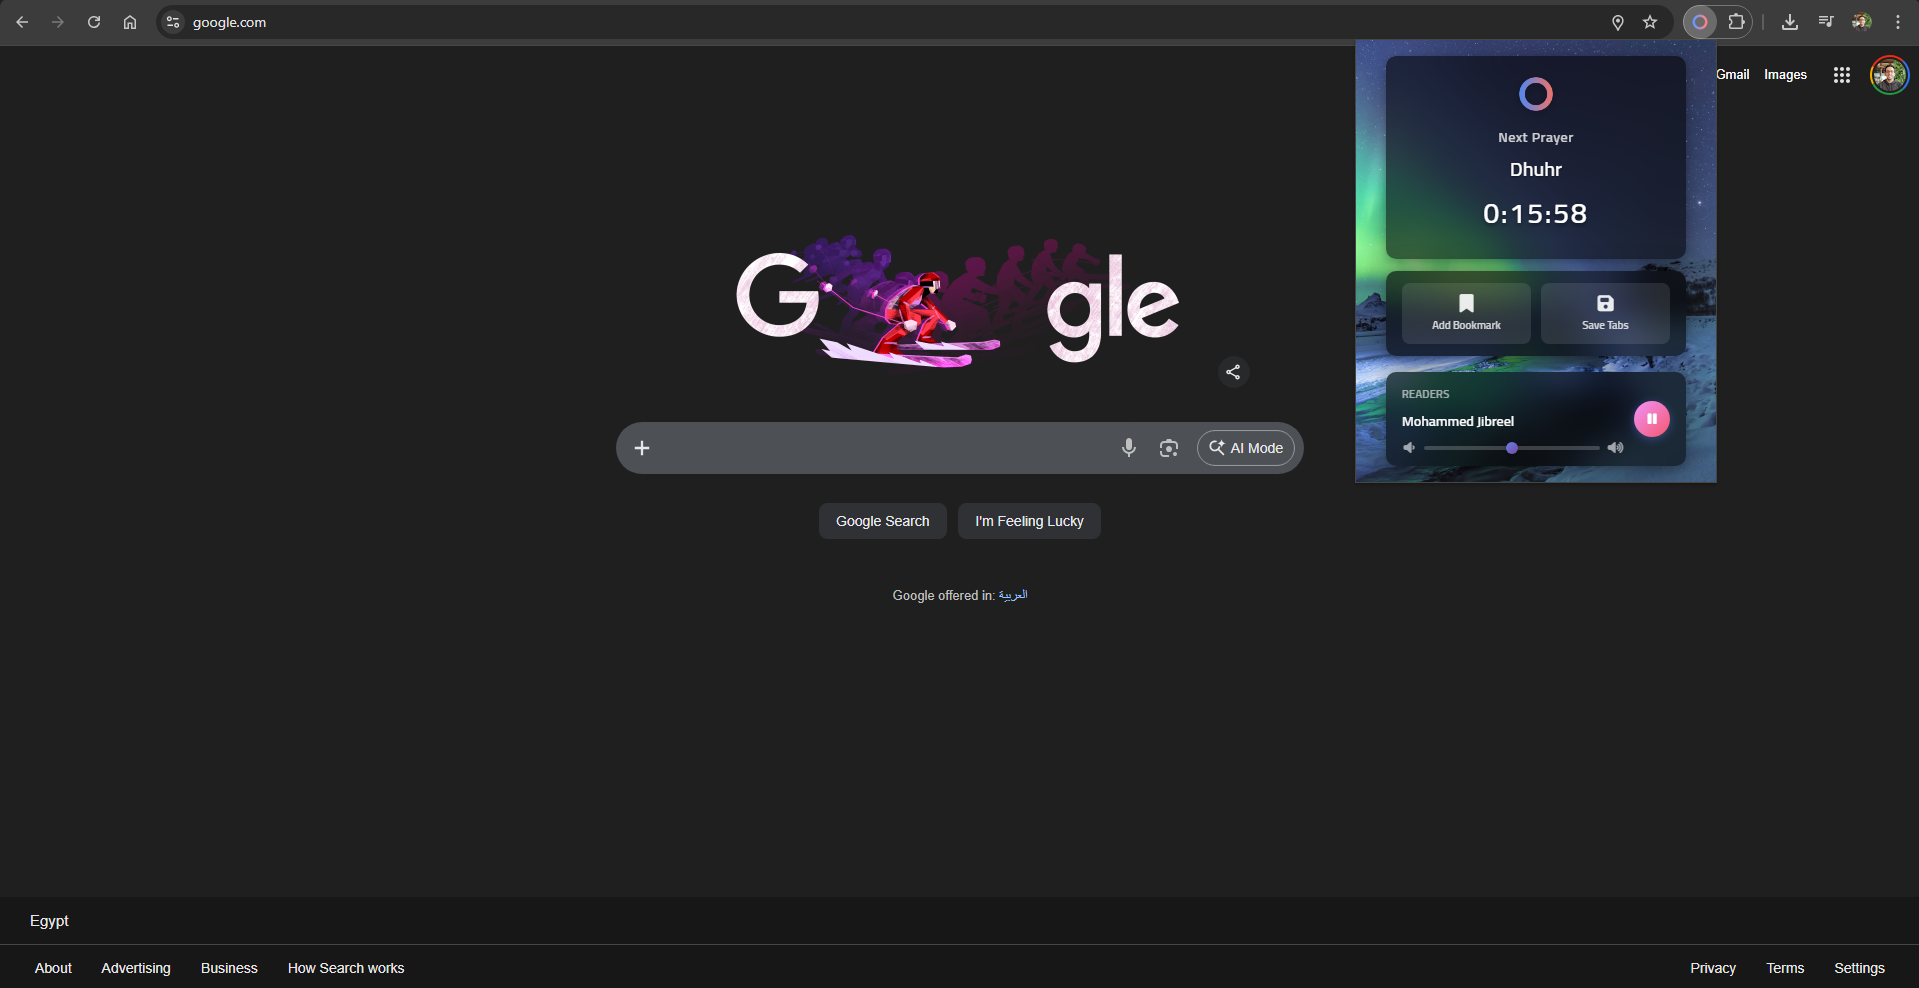Click the I'm Feeling Lucky button

tap(1028, 520)
